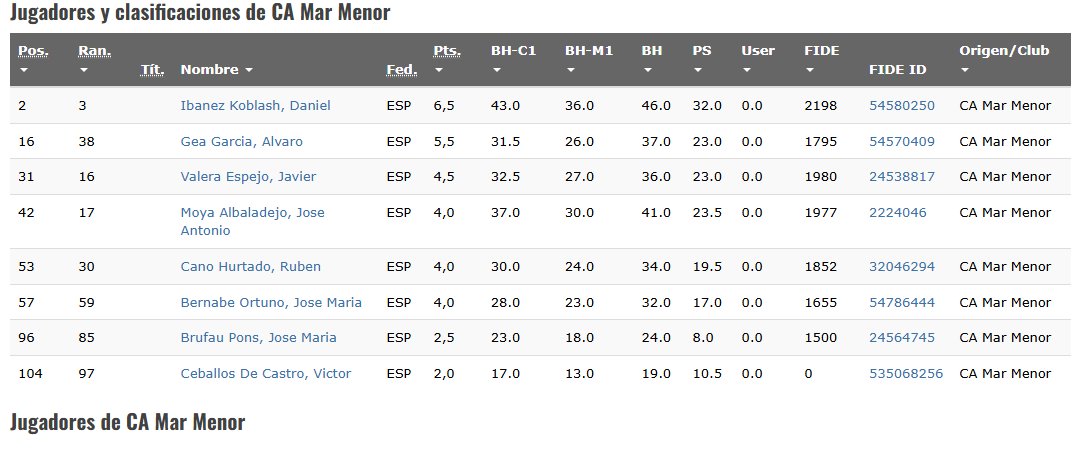Click the sort arrow under PS column
Image resolution: width=1072 pixels, height=453 pixels.
tap(698, 70)
